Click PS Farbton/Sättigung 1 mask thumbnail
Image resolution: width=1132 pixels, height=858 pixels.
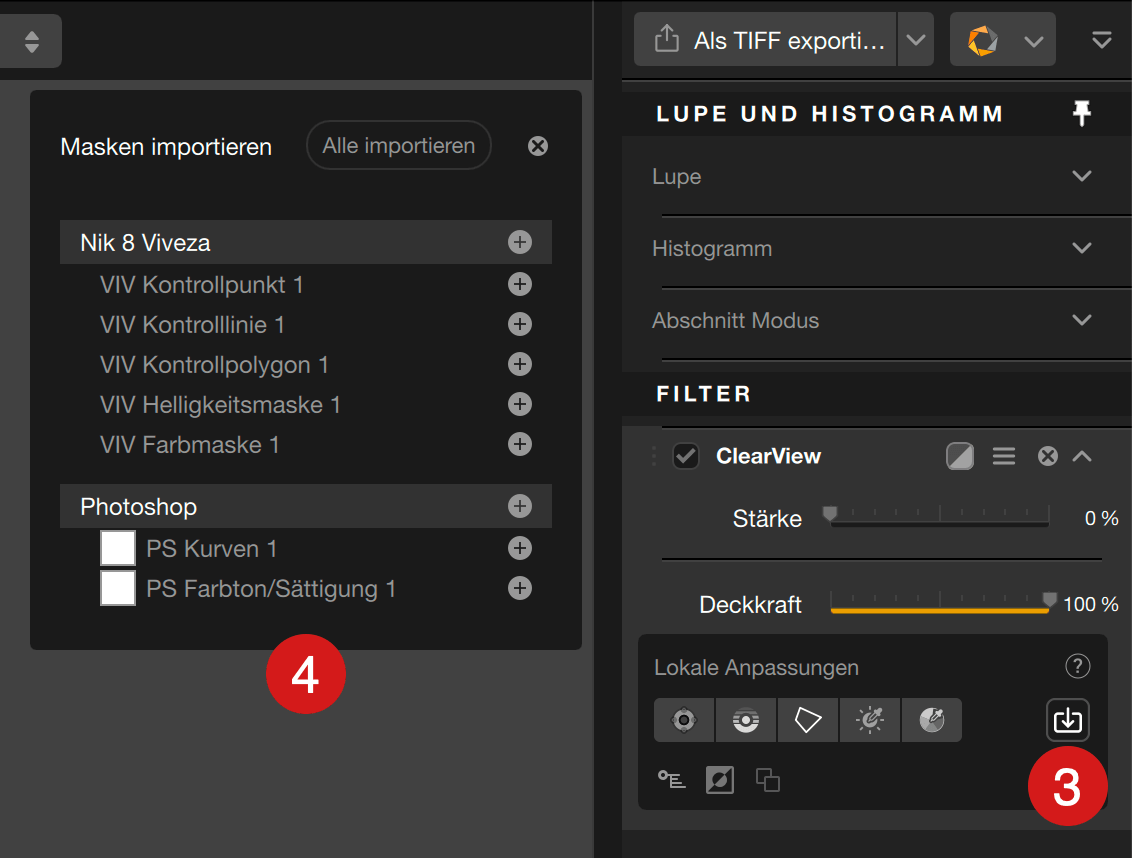pos(118,587)
